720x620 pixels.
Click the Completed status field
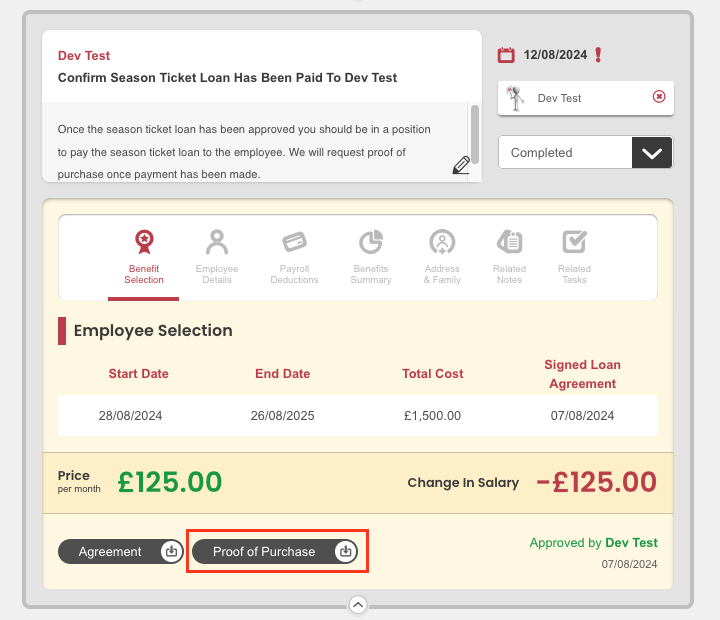click(x=585, y=152)
